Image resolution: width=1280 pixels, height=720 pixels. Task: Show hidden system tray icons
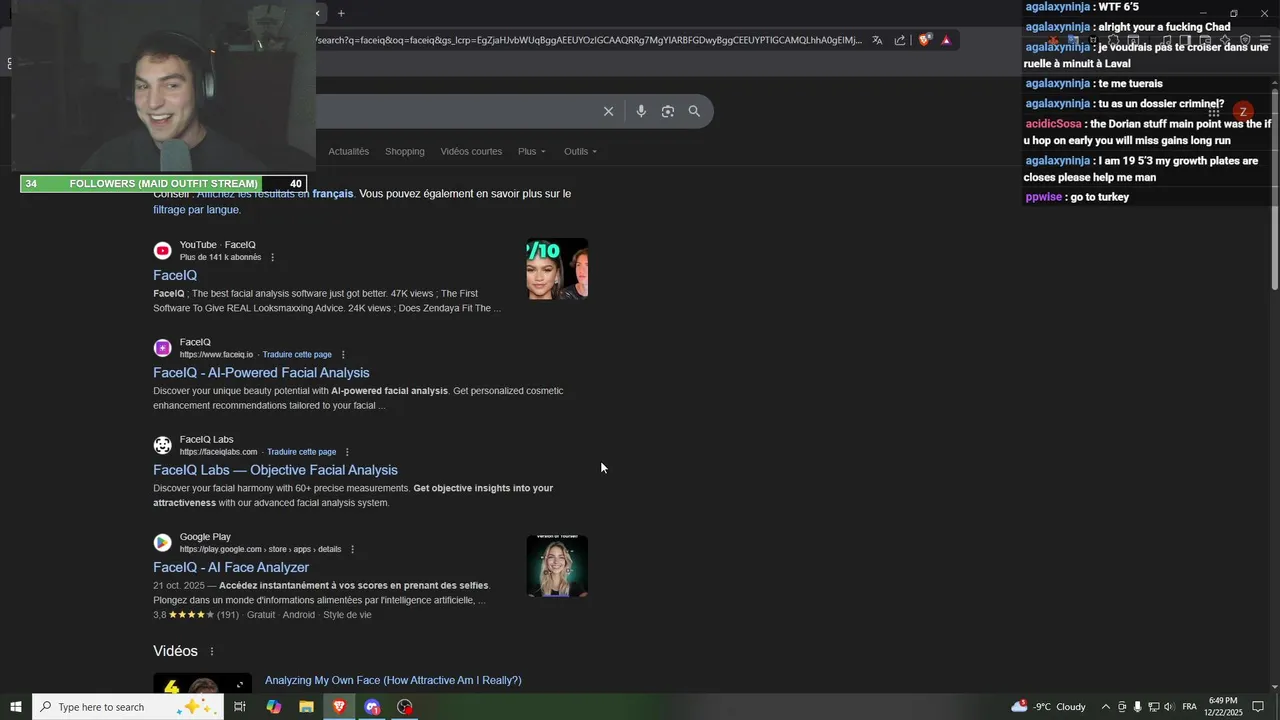pyautogui.click(x=1105, y=707)
